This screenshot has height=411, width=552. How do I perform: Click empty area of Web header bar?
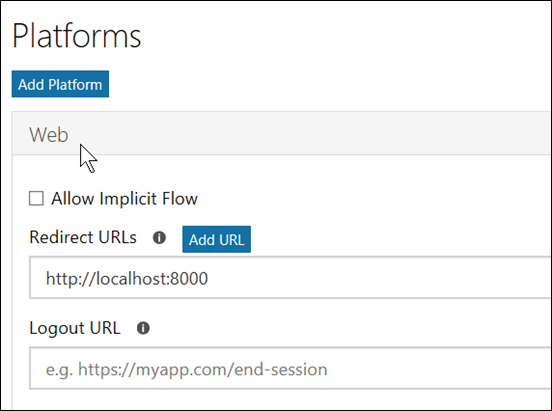[317, 133]
